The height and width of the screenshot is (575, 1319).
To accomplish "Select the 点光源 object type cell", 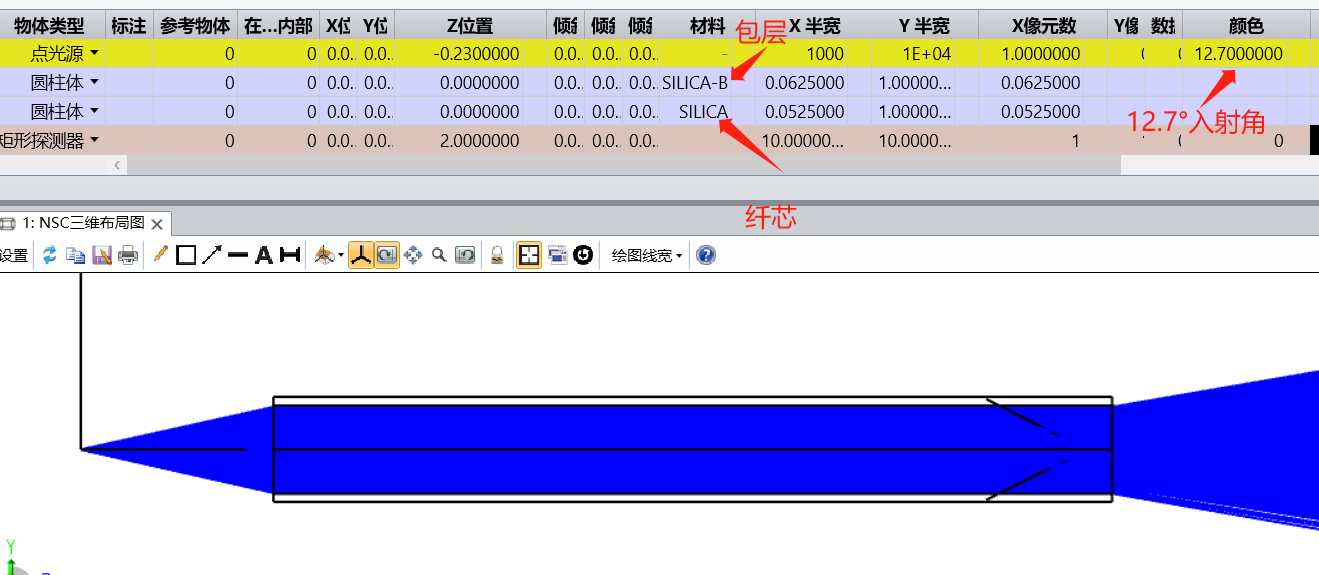I will [52, 54].
